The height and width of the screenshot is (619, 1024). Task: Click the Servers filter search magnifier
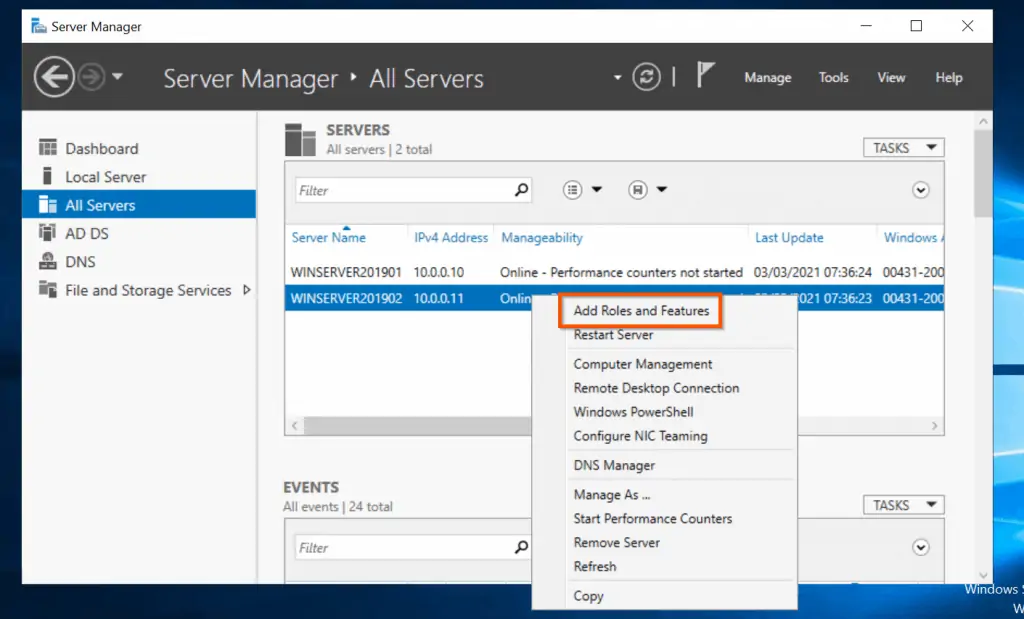click(x=521, y=190)
